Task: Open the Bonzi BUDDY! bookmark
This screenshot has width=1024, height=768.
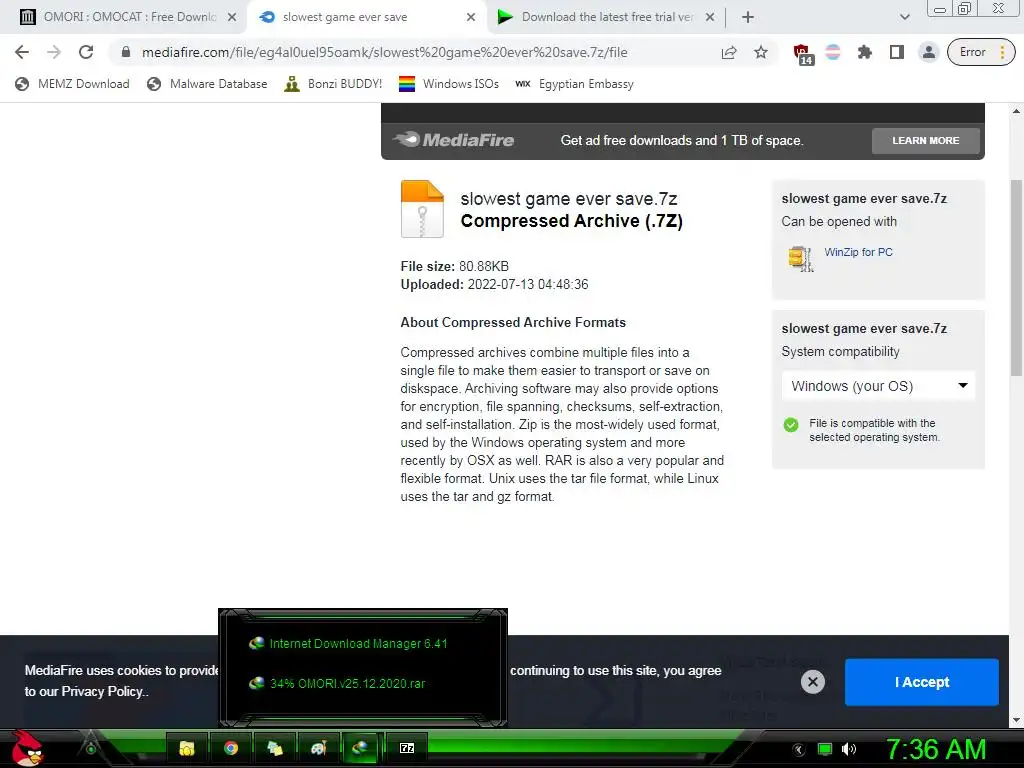Action: coord(333,84)
